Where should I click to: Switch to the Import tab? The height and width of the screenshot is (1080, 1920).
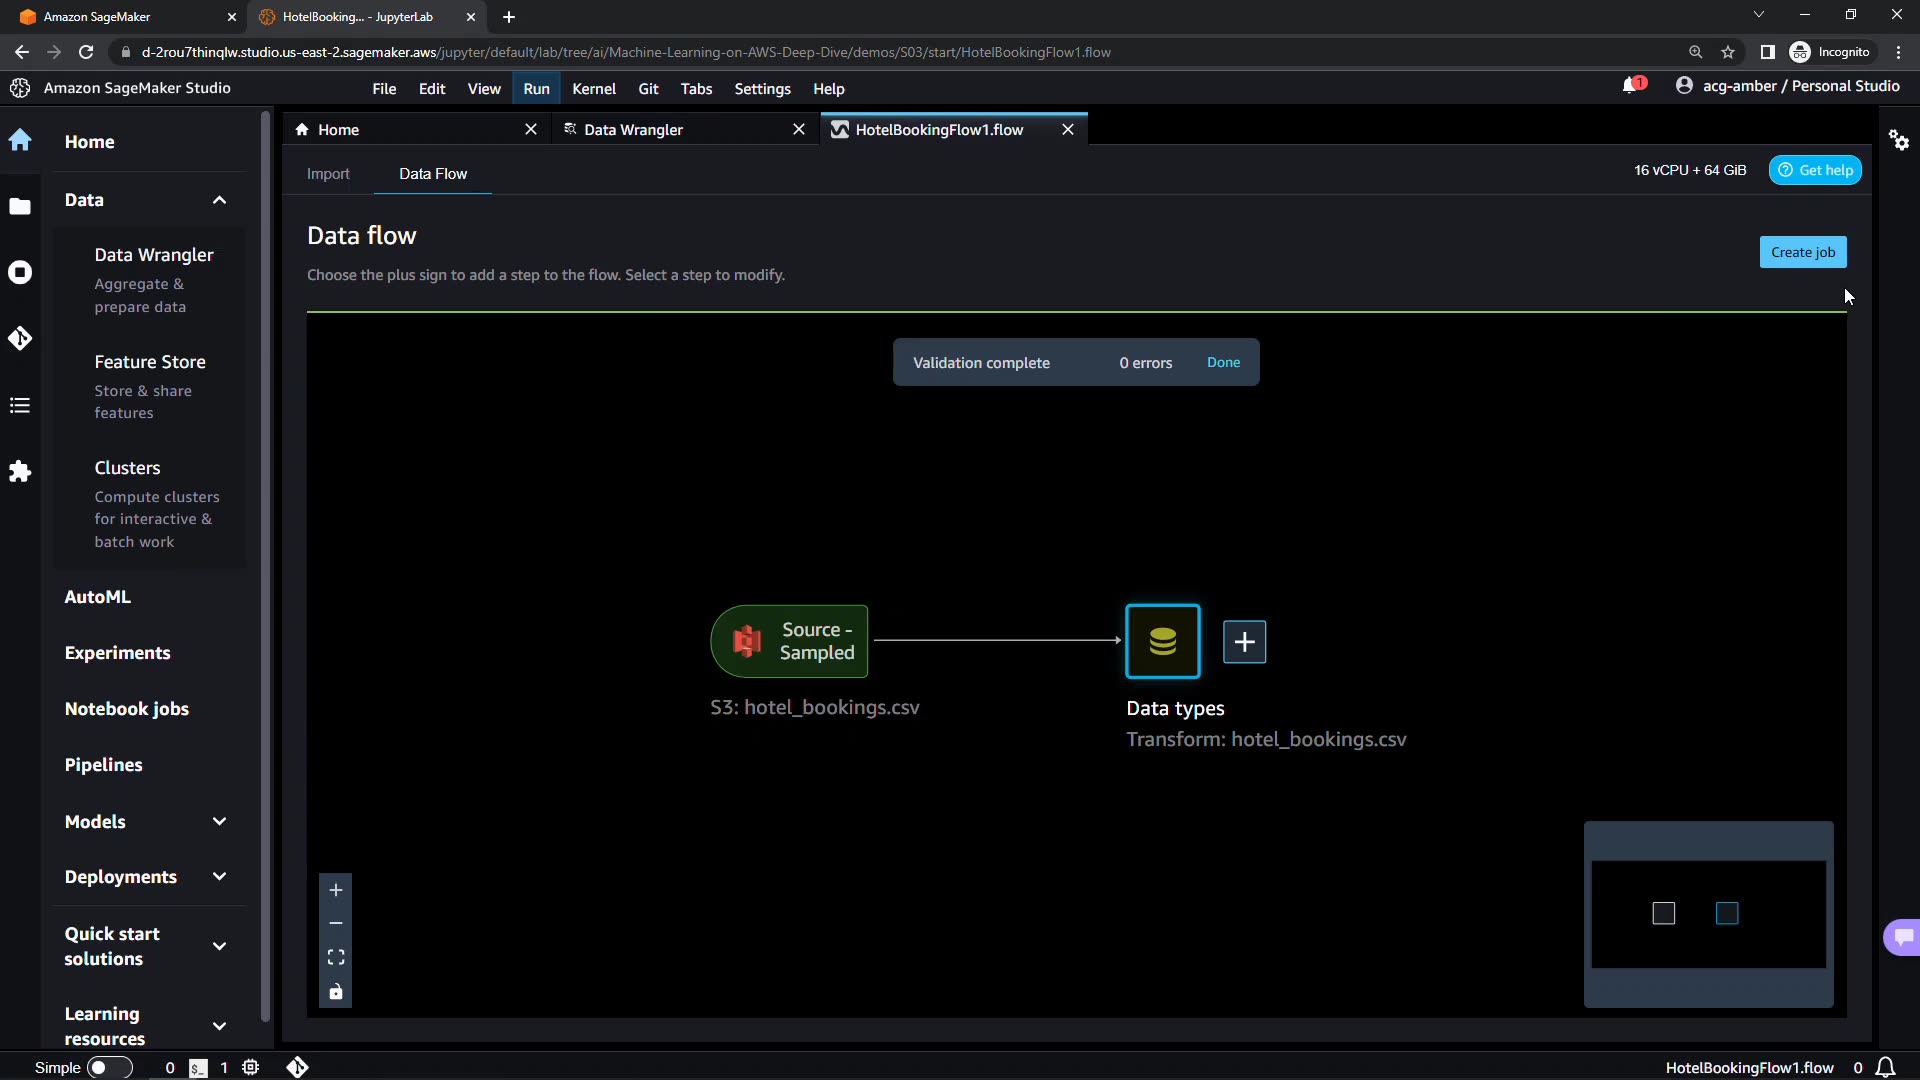tap(328, 174)
